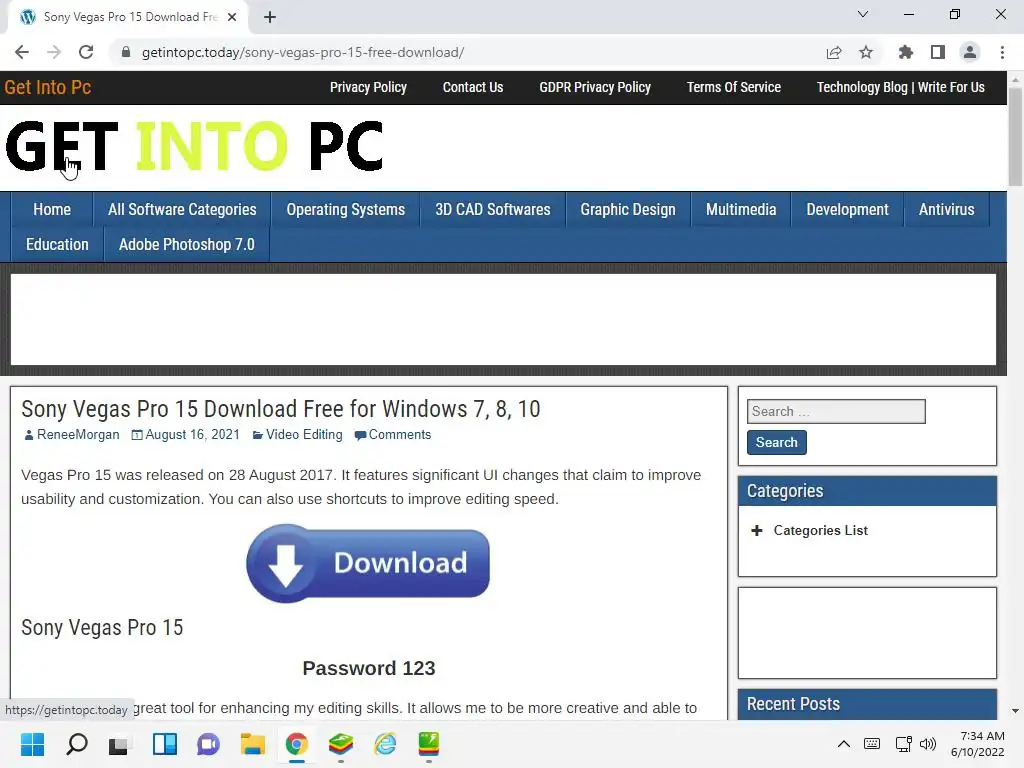Open Windows taskbar search
The image size is (1024, 768).
click(x=77, y=744)
